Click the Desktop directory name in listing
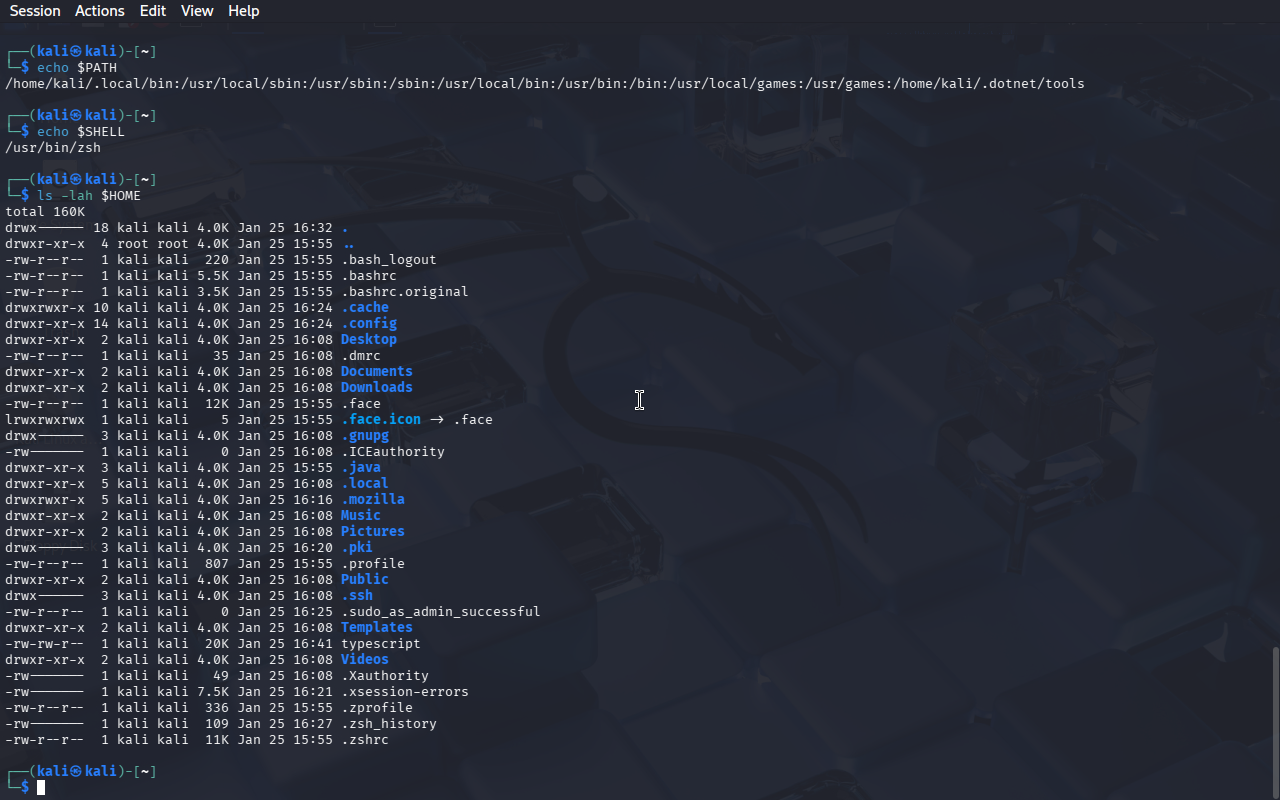 pyautogui.click(x=368, y=340)
